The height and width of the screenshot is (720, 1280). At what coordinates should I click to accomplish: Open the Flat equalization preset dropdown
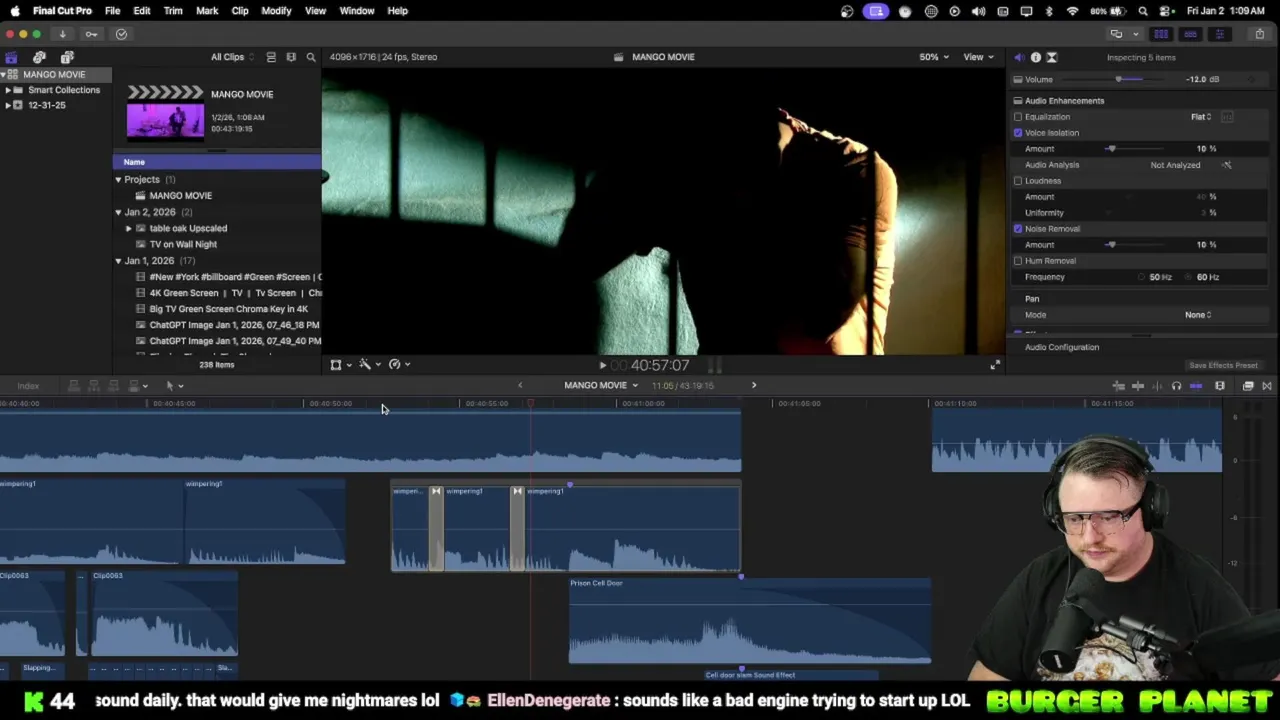pos(1201,117)
